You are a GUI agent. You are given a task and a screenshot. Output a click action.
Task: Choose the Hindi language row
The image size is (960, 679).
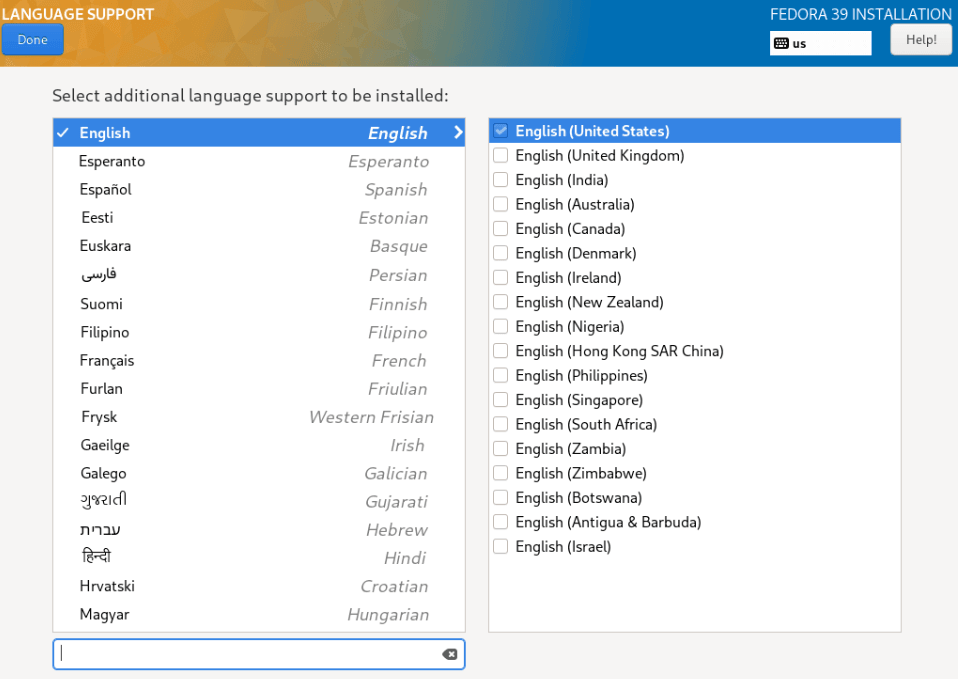(x=258, y=557)
